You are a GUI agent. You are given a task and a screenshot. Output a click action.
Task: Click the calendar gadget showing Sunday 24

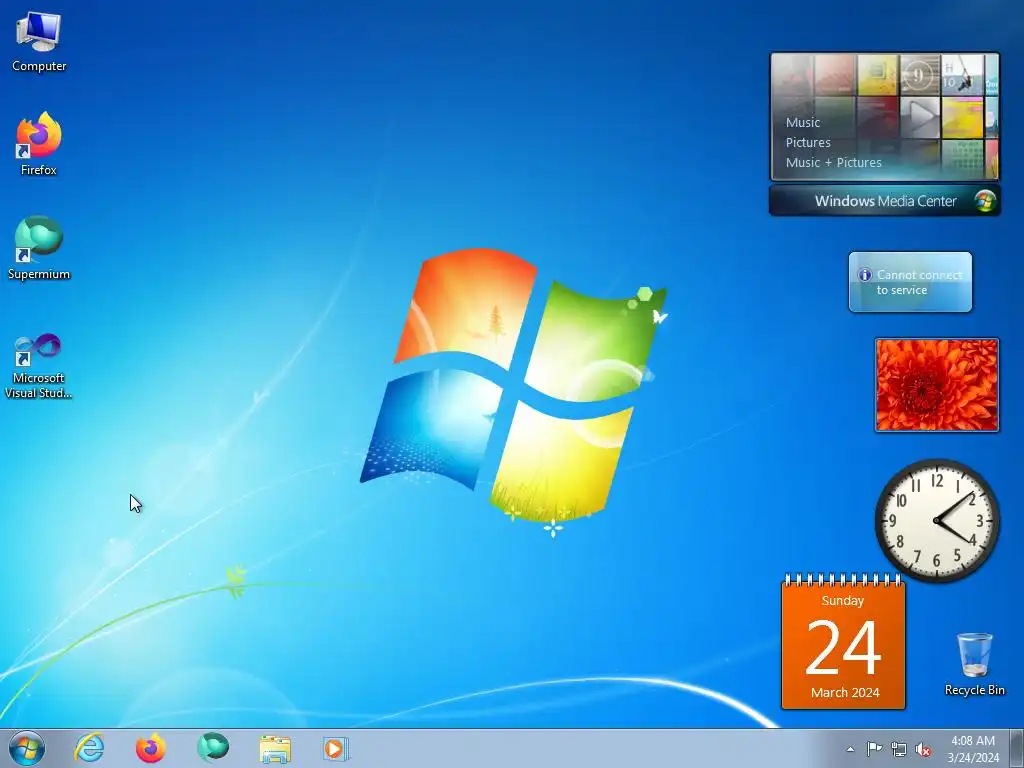[843, 642]
